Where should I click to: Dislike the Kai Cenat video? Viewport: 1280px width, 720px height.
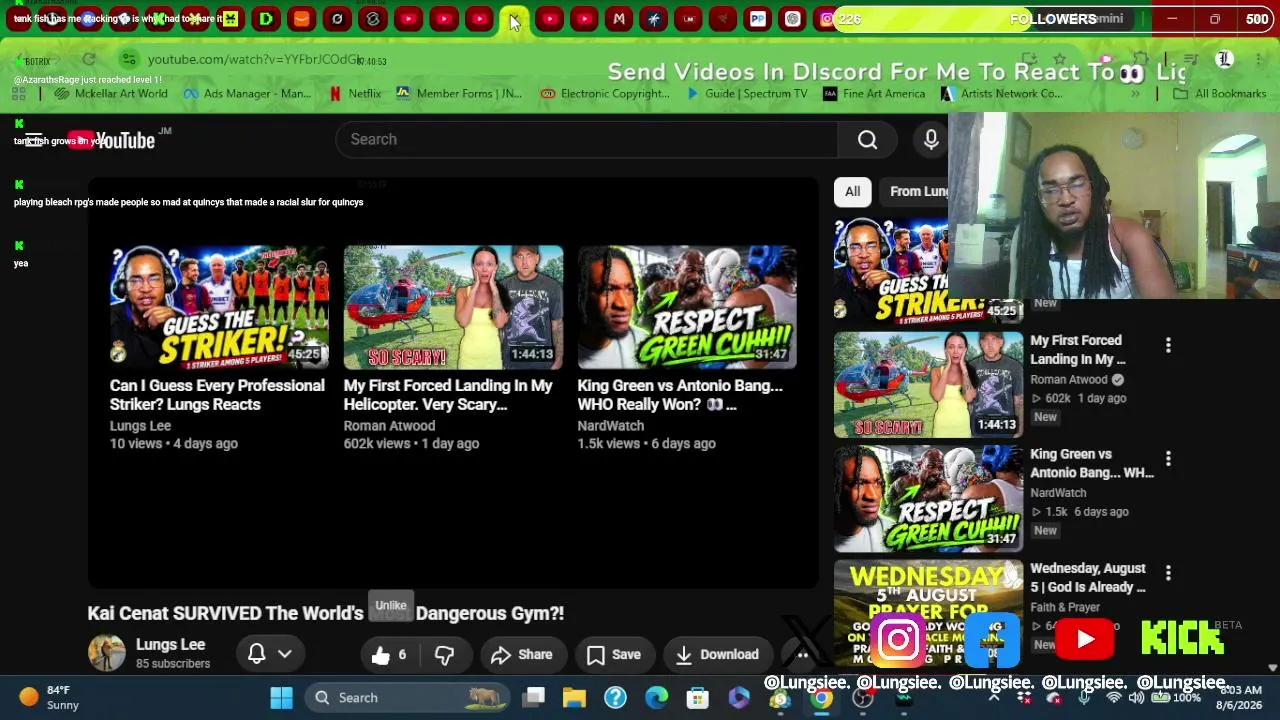(445, 655)
